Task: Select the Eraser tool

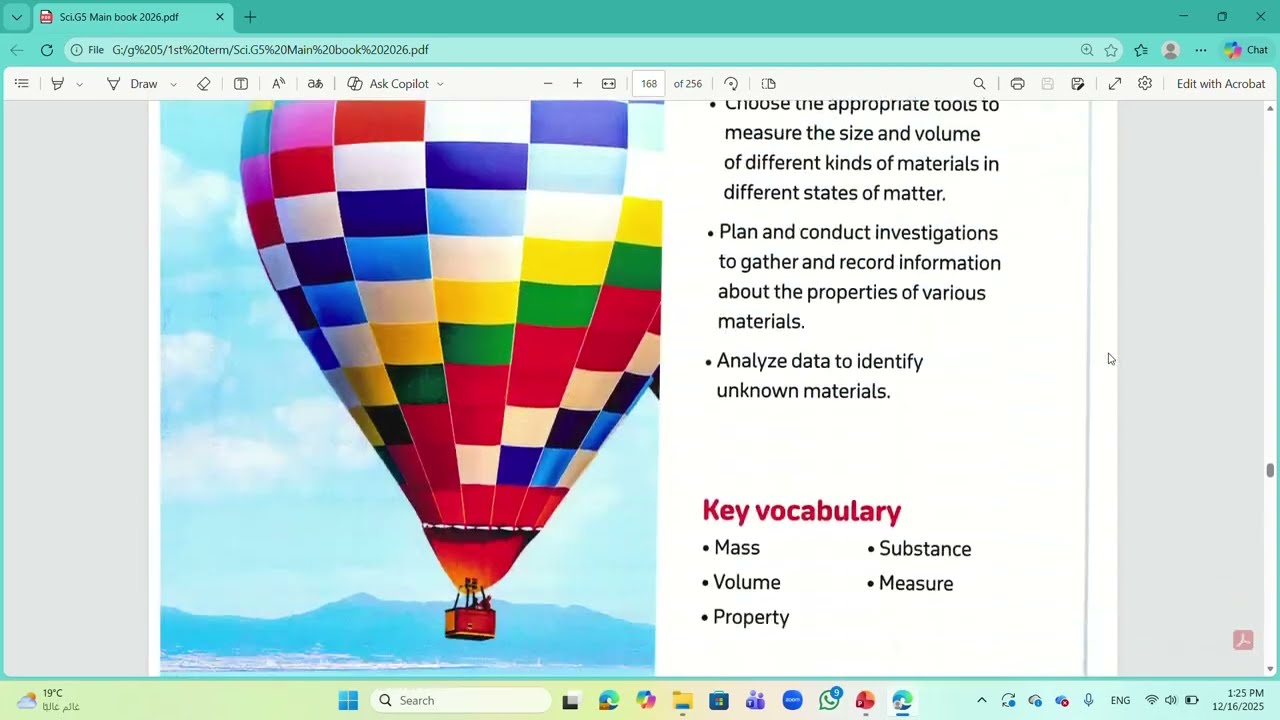Action: (x=204, y=84)
